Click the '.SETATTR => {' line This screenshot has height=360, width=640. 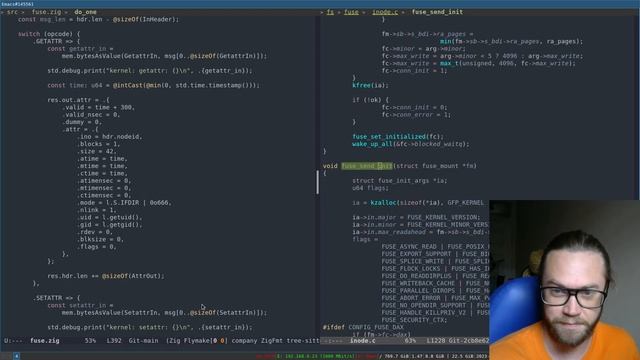[56, 298]
